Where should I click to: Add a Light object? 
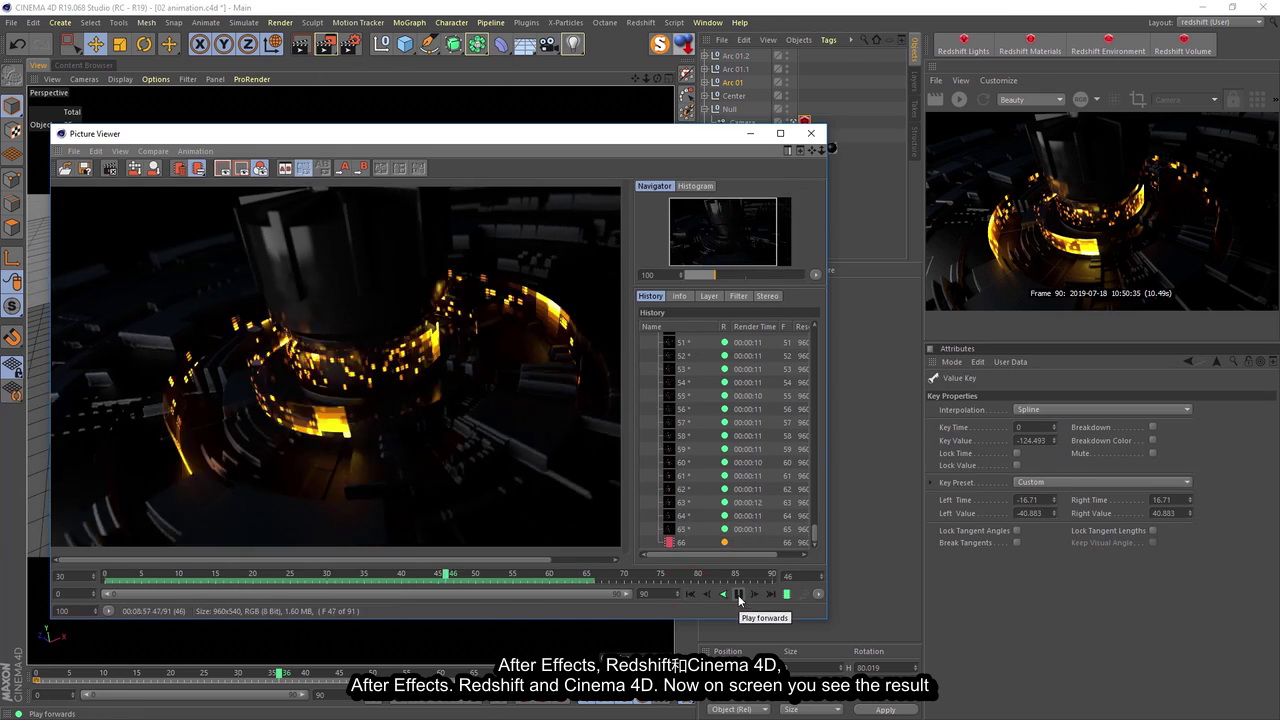coord(572,44)
